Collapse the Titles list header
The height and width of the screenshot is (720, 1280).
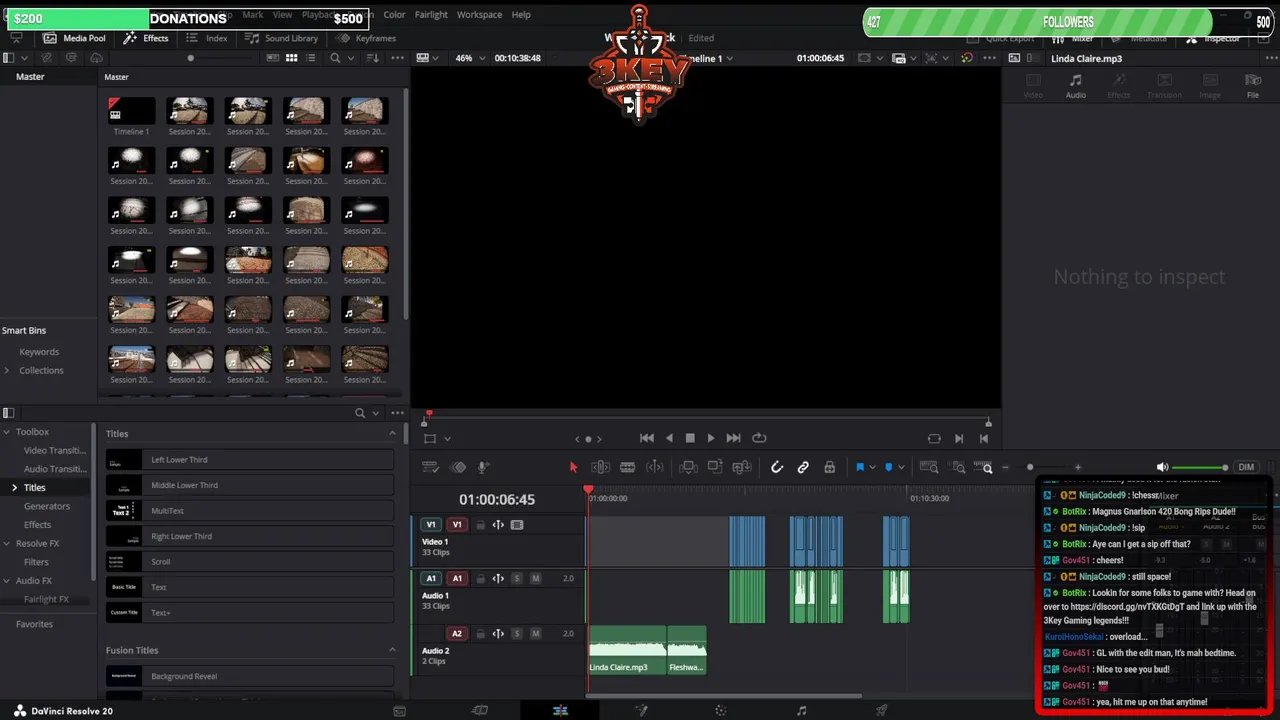tap(392, 433)
